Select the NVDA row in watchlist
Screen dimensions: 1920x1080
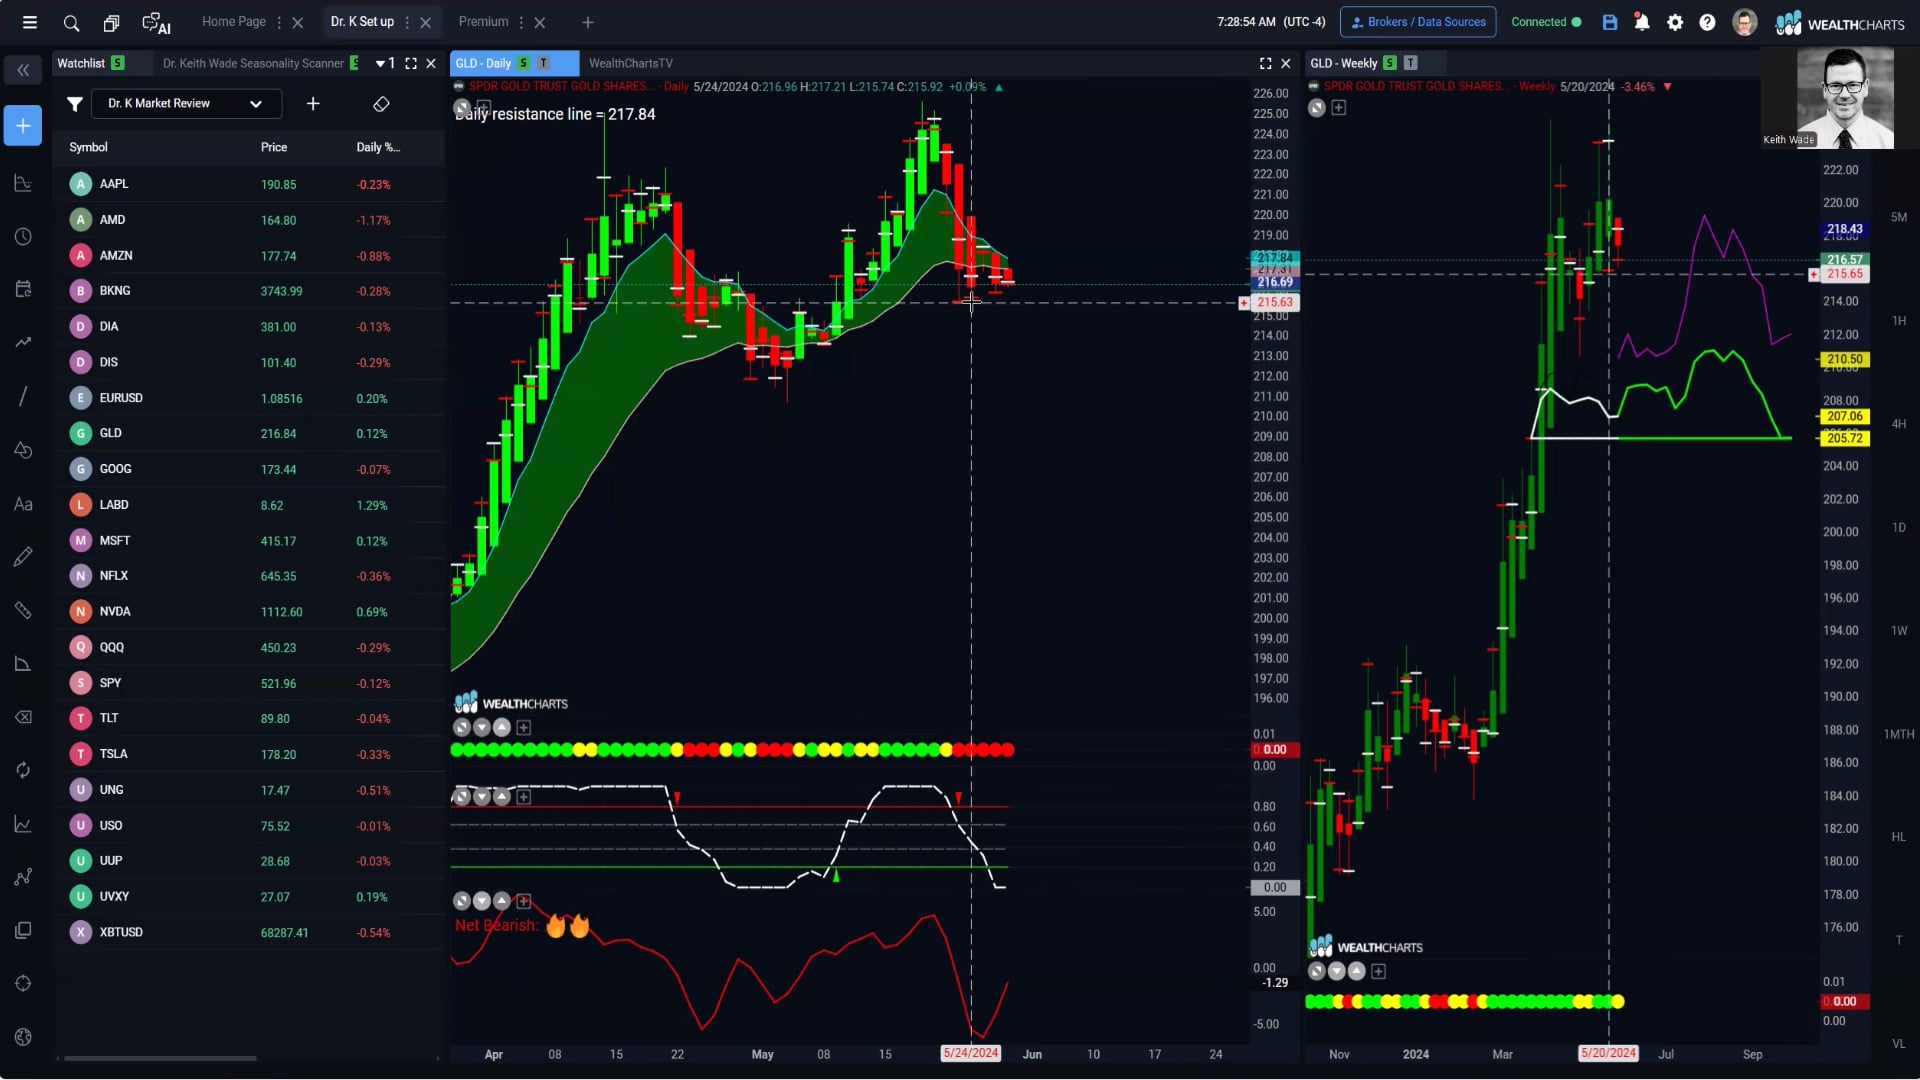click(250, 612)
